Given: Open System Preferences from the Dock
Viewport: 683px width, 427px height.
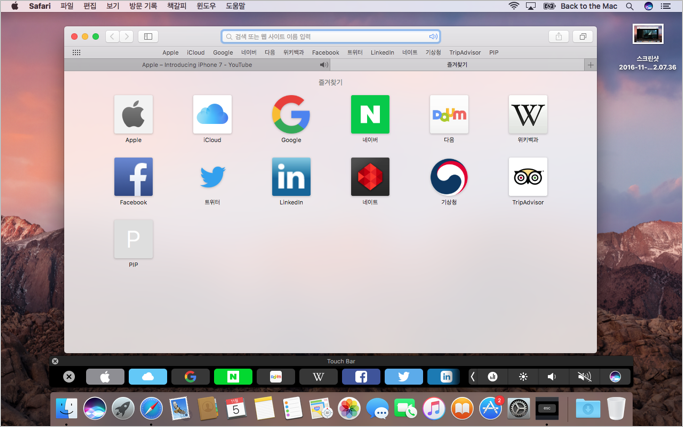Looking at the screenshot, I should point(518,408).
